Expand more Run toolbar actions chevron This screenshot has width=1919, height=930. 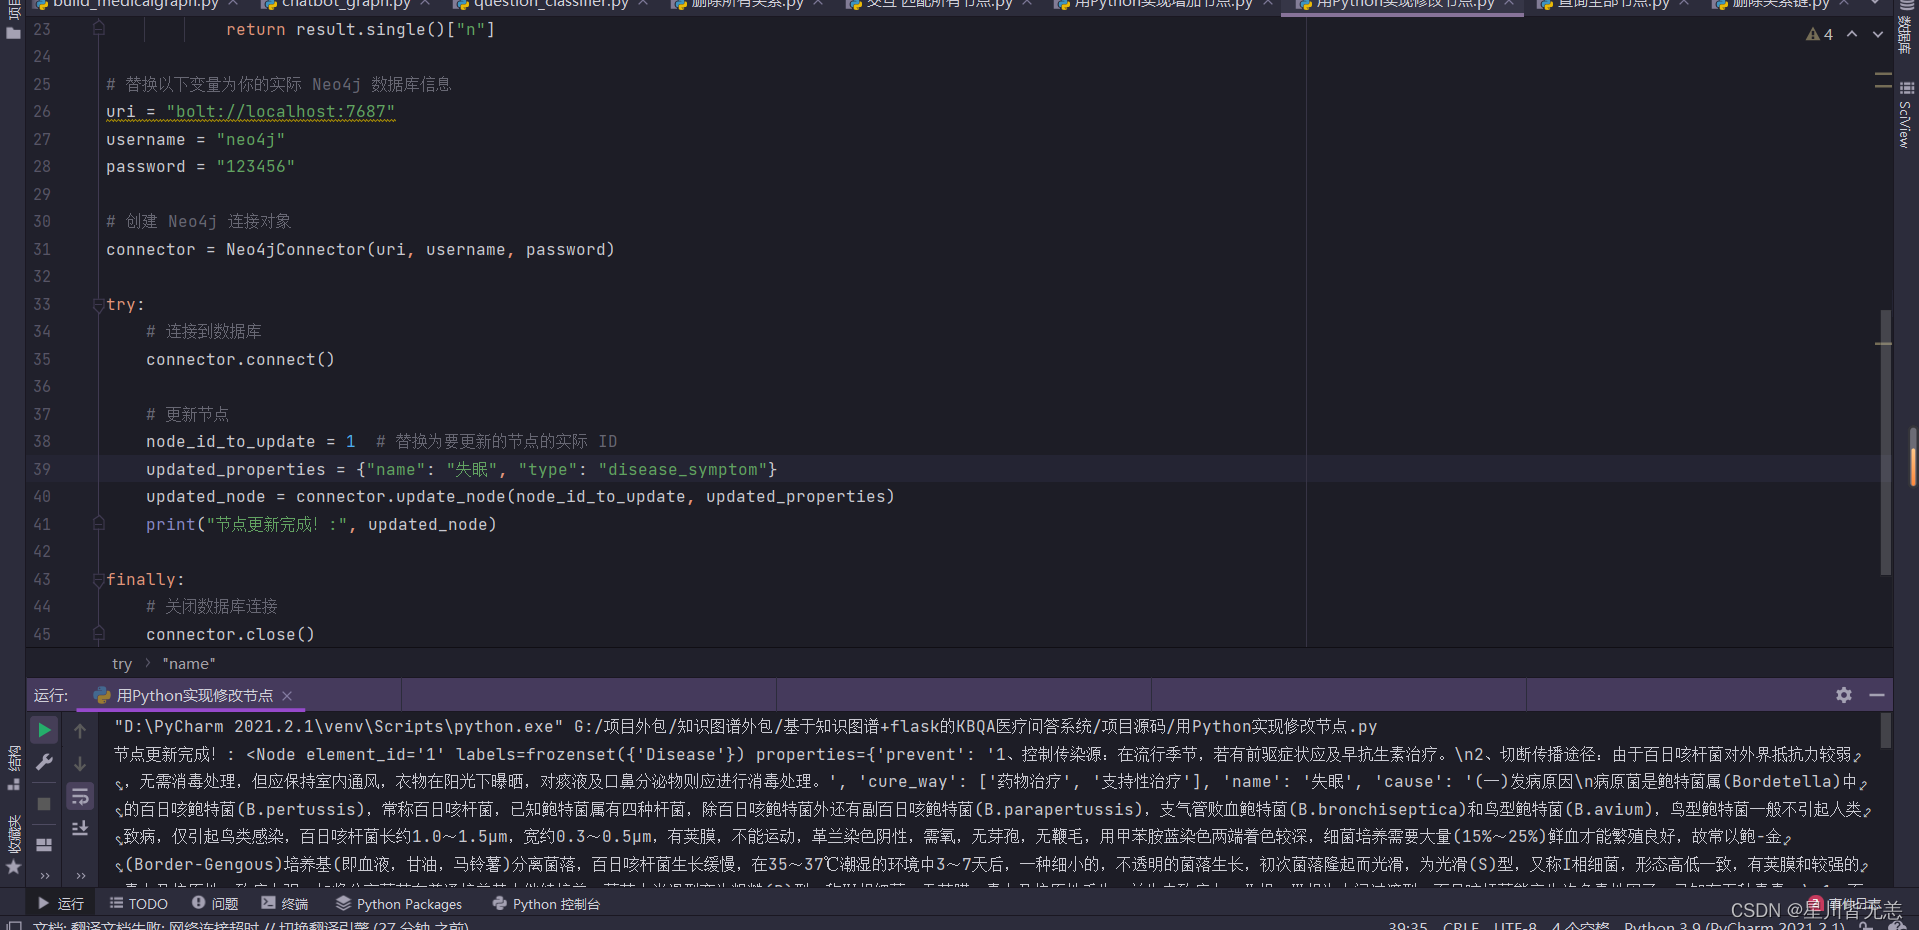point(44,875)
